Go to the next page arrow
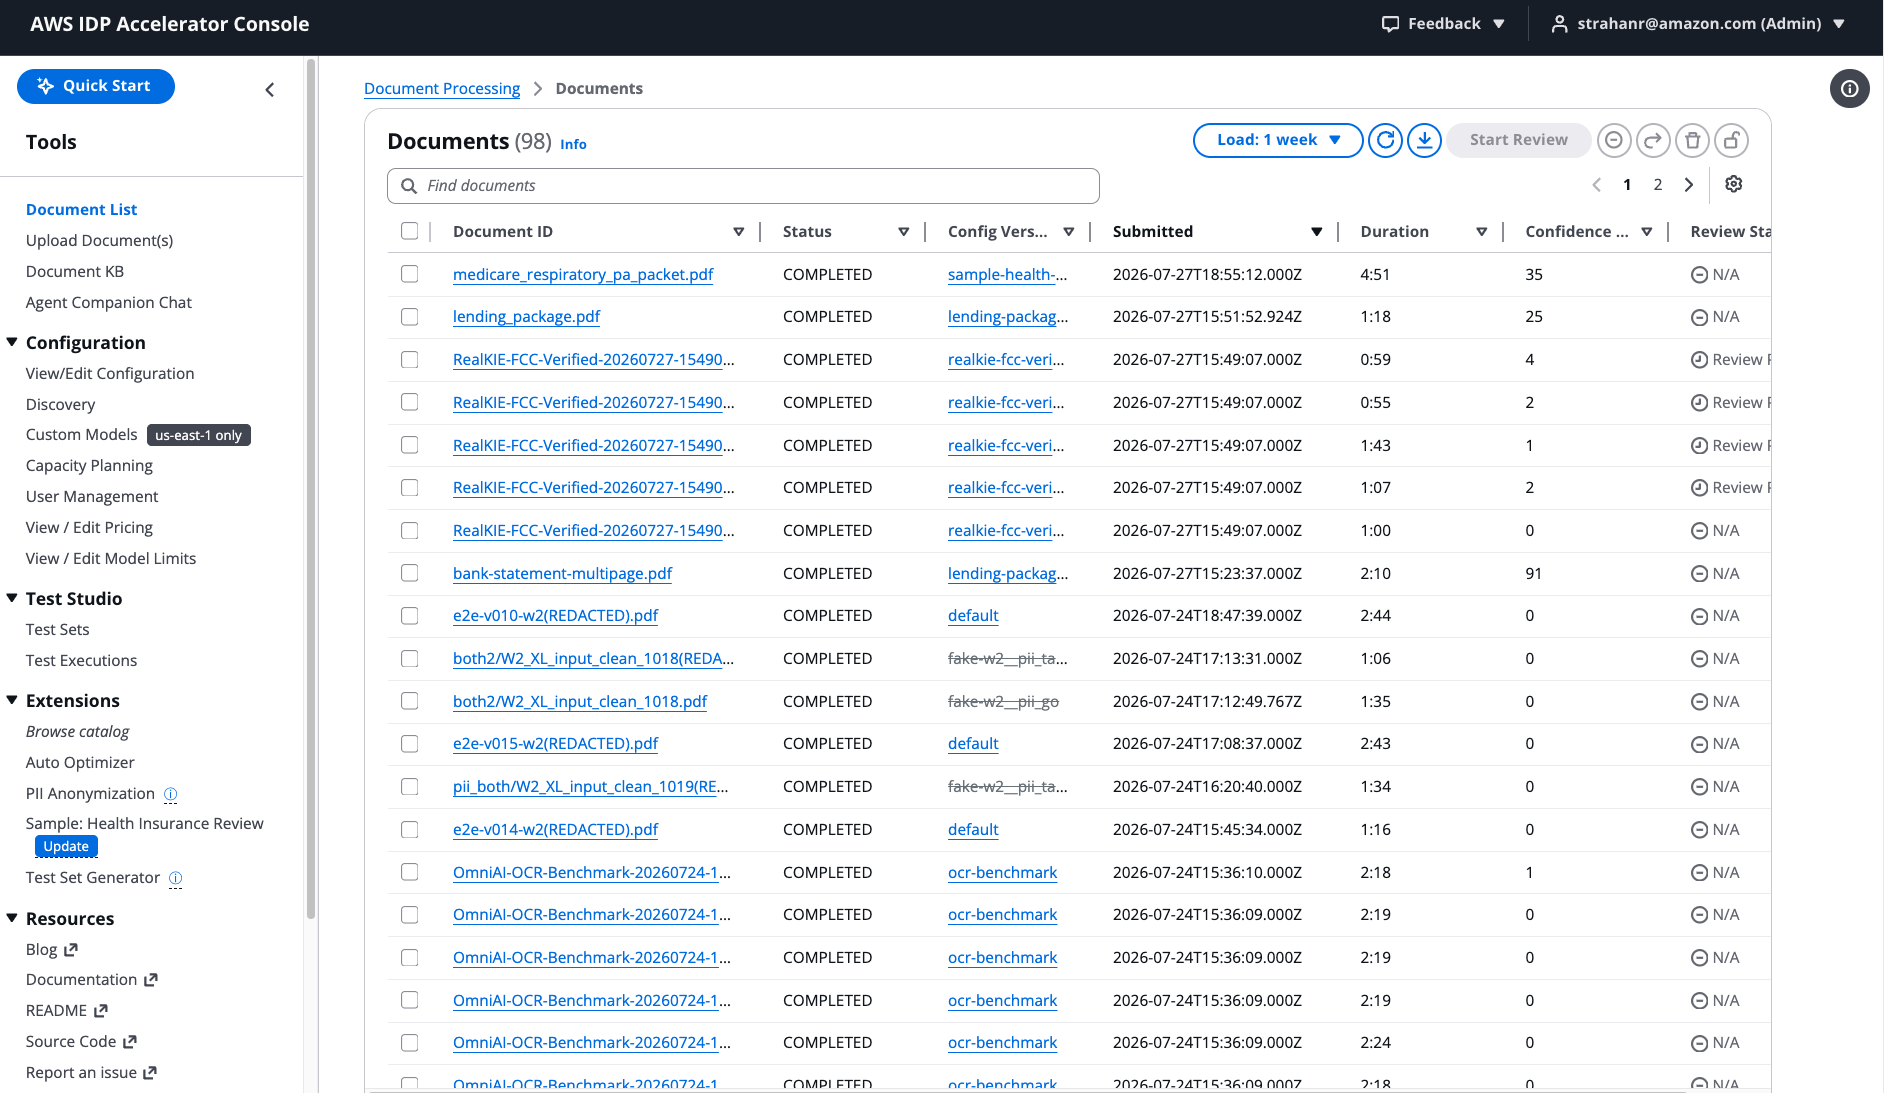Image resolution: width=1884 pixels, height=1093 pixels. click(1689, 185)
